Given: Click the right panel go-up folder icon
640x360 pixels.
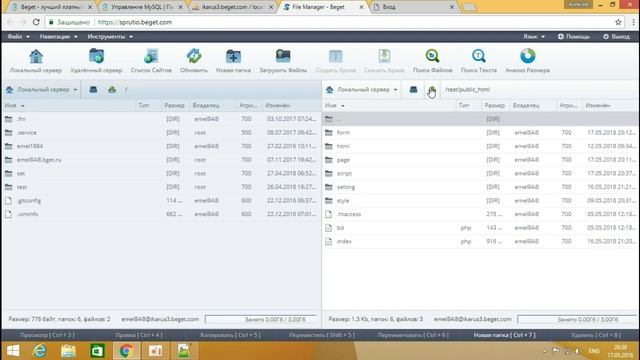Looking at the screenshot, I should click(x=432, y=89).
